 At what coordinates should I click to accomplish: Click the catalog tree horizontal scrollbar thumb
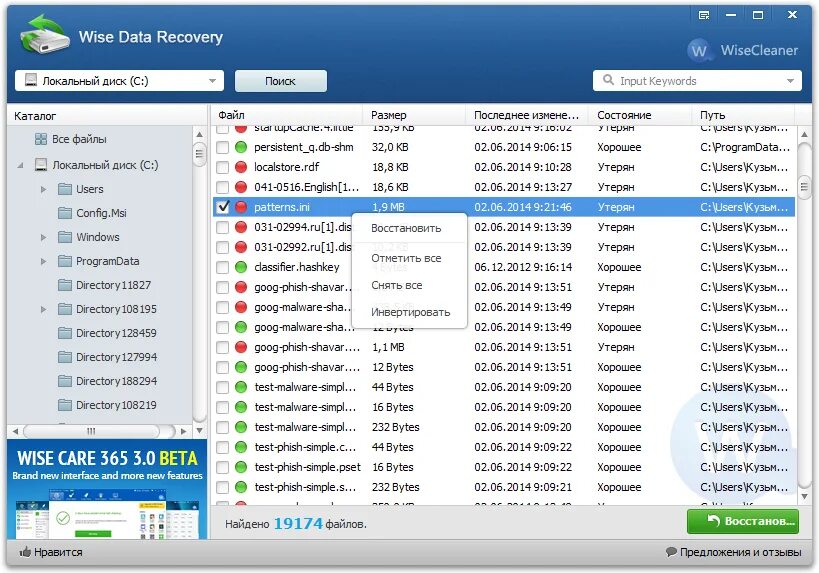[x=91, y=431]
